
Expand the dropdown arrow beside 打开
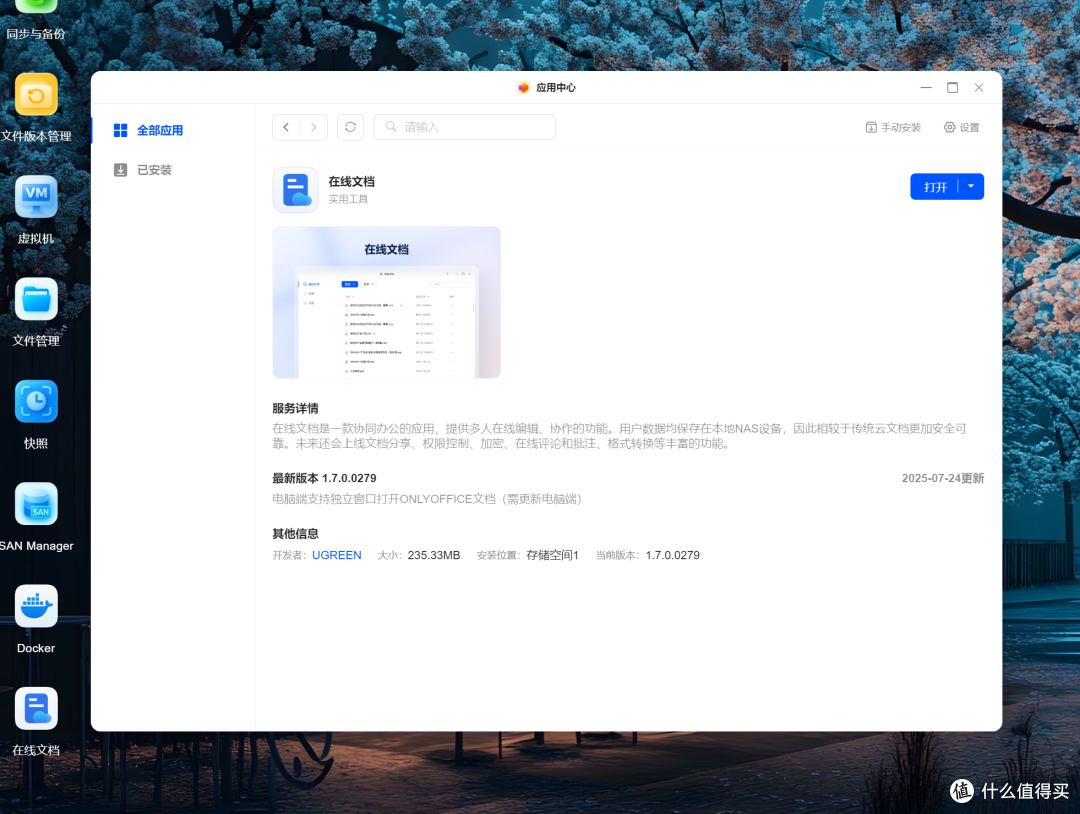(x=971, y=187)
